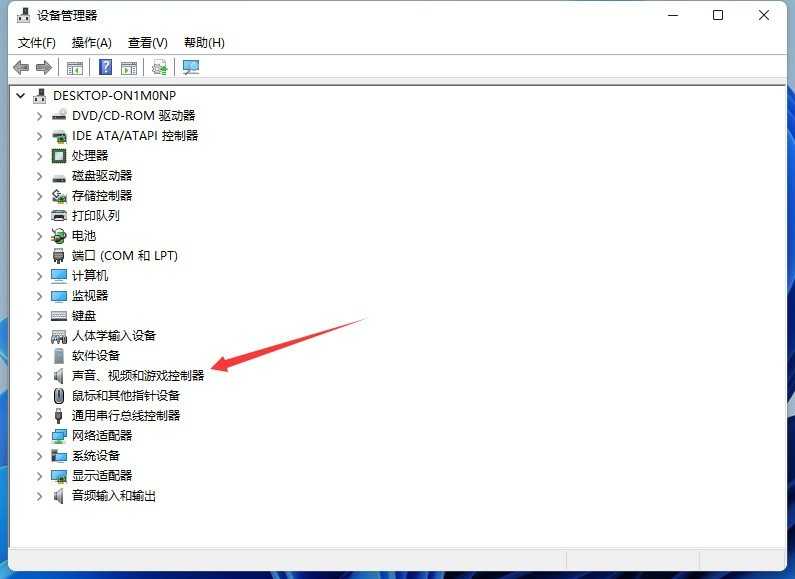Image resolution: width=795 pixels, height=579 pixels.
Task: Click the 音频输入和输出 speaker icon
Action: click(59, 496)
